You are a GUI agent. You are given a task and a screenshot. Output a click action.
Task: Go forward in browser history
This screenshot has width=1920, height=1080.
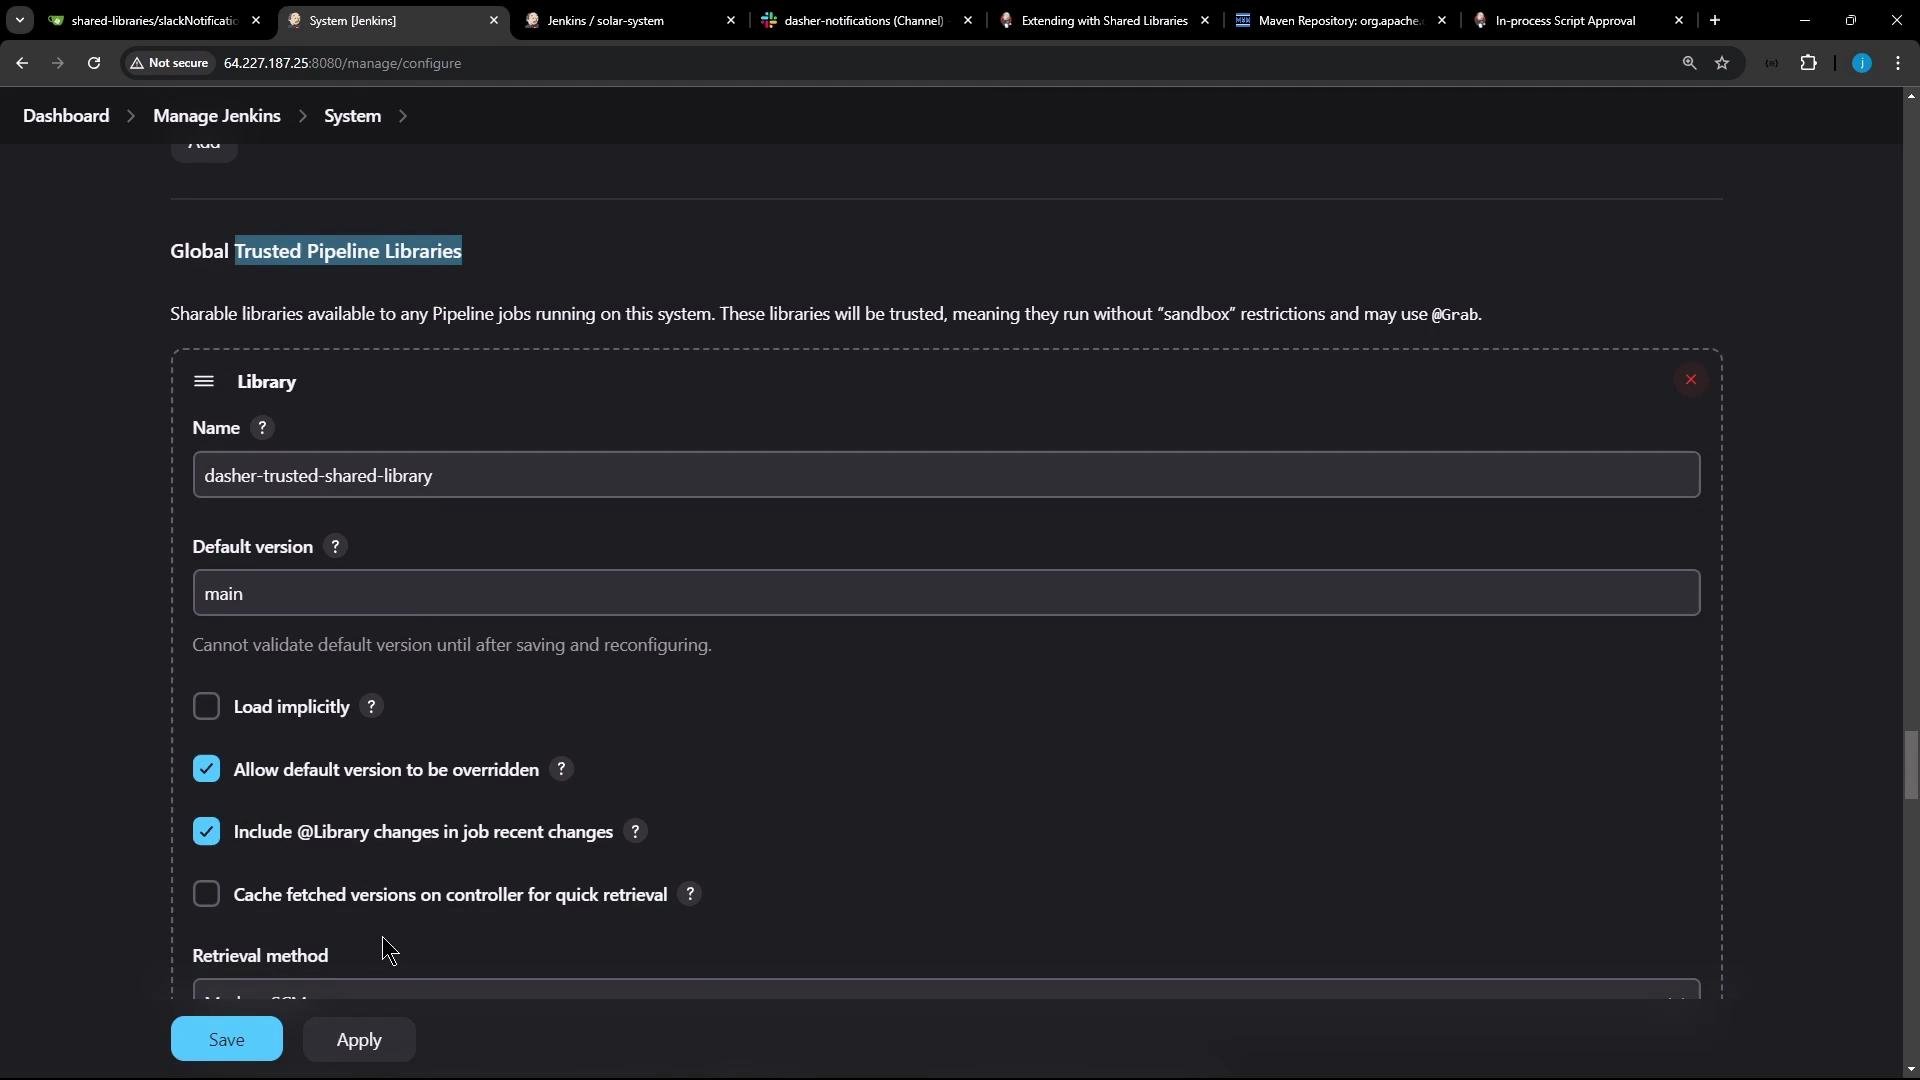pos(58,63)
